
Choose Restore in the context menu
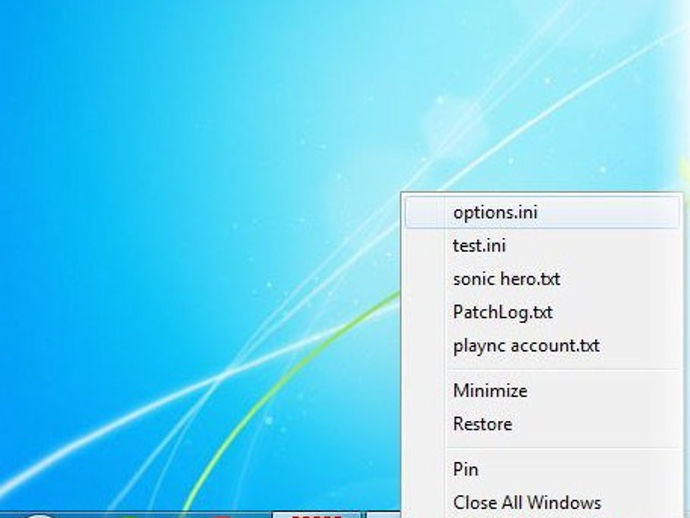pyautogui.click(x=542, y=424)
